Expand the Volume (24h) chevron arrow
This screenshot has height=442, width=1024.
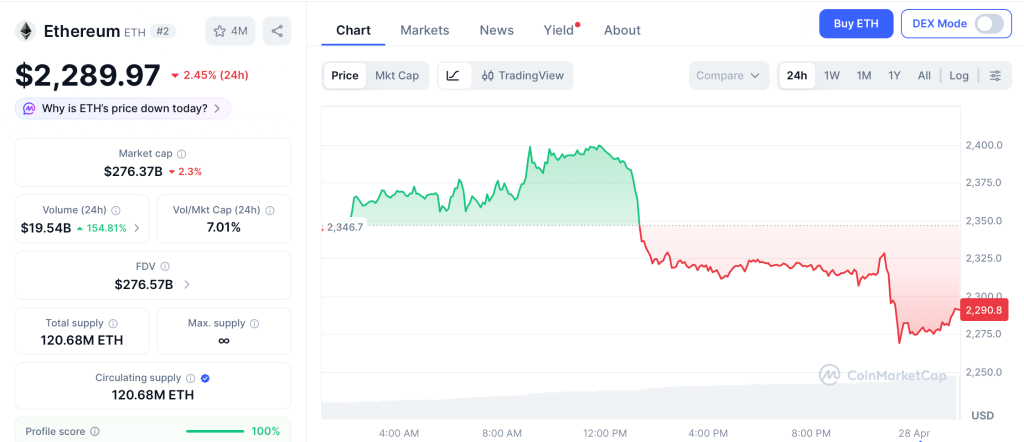137,228
